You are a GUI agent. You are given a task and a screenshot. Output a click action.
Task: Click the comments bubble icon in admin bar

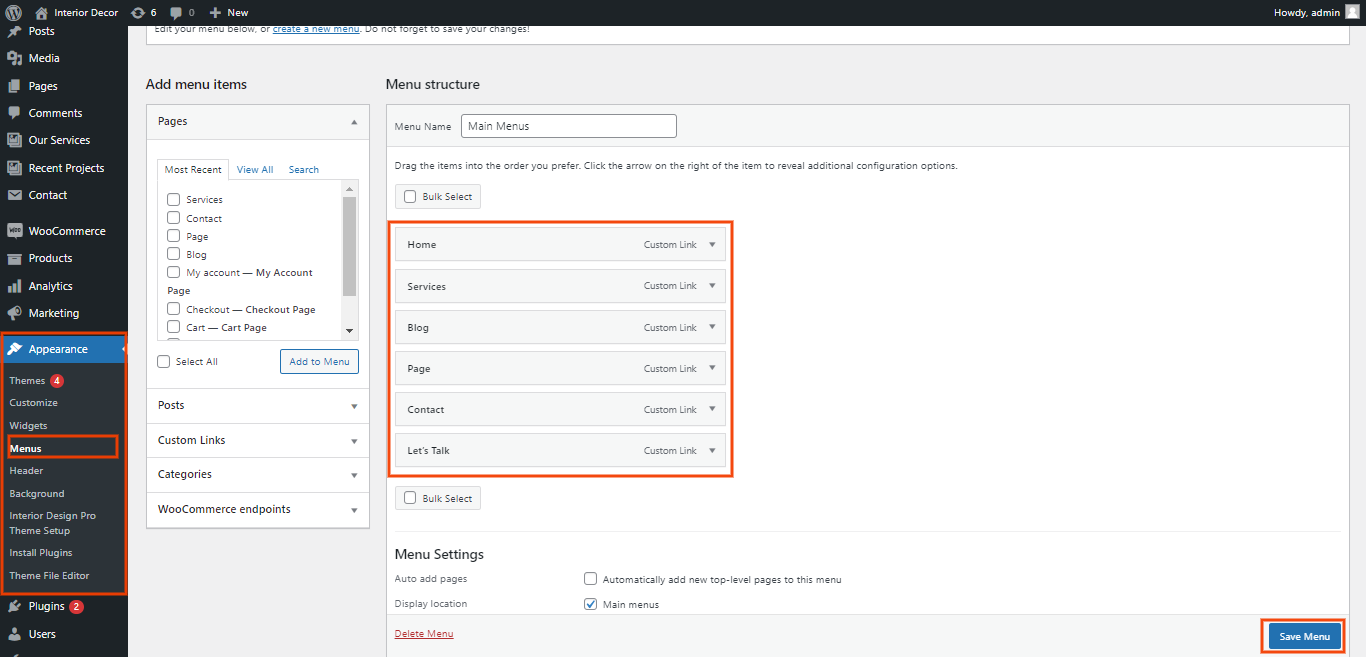[x=176, y=13]
